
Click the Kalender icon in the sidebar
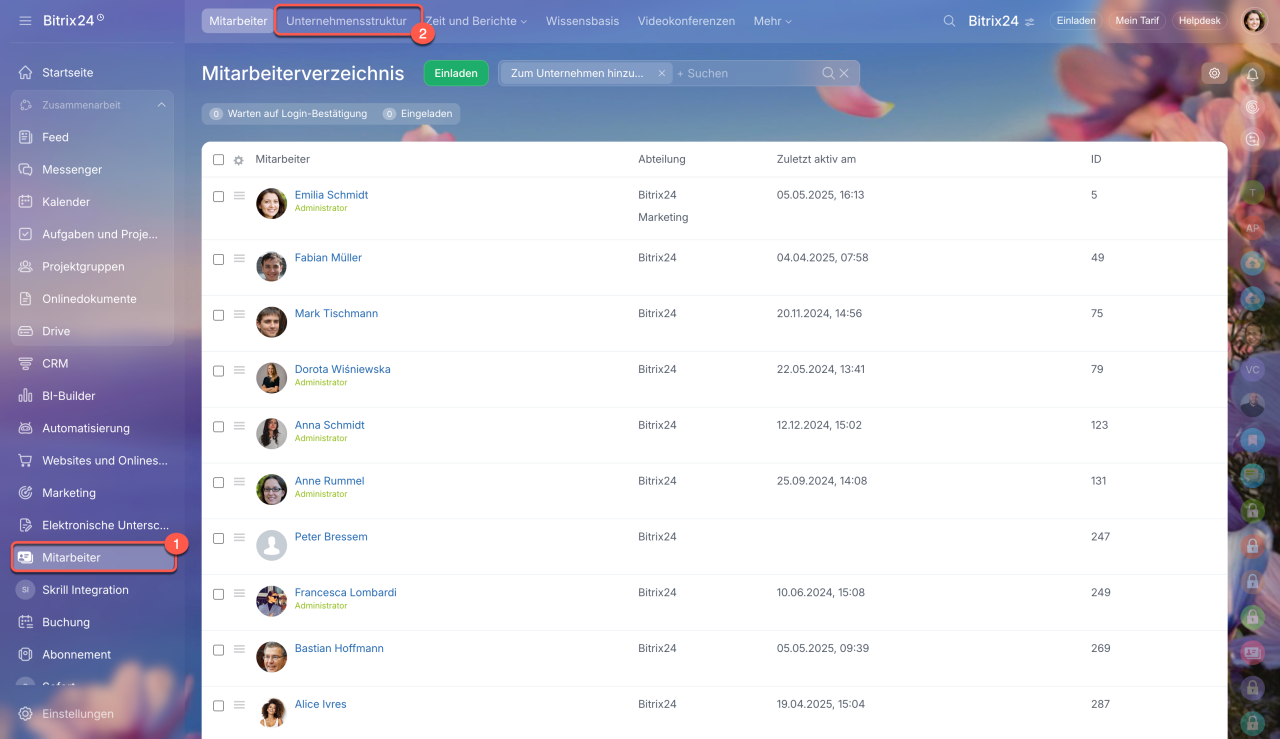[x=26, y=202]
